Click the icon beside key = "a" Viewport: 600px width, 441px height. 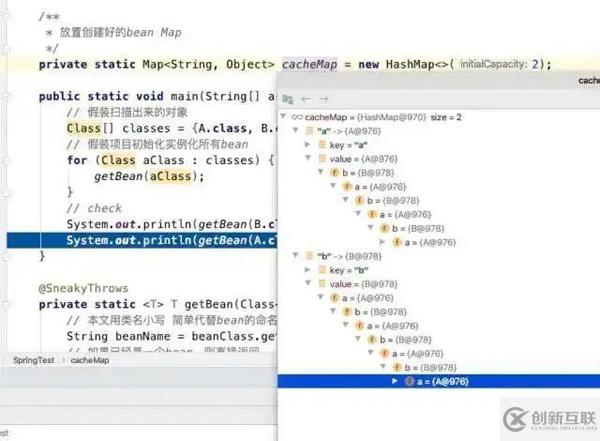tap(322, 145)
